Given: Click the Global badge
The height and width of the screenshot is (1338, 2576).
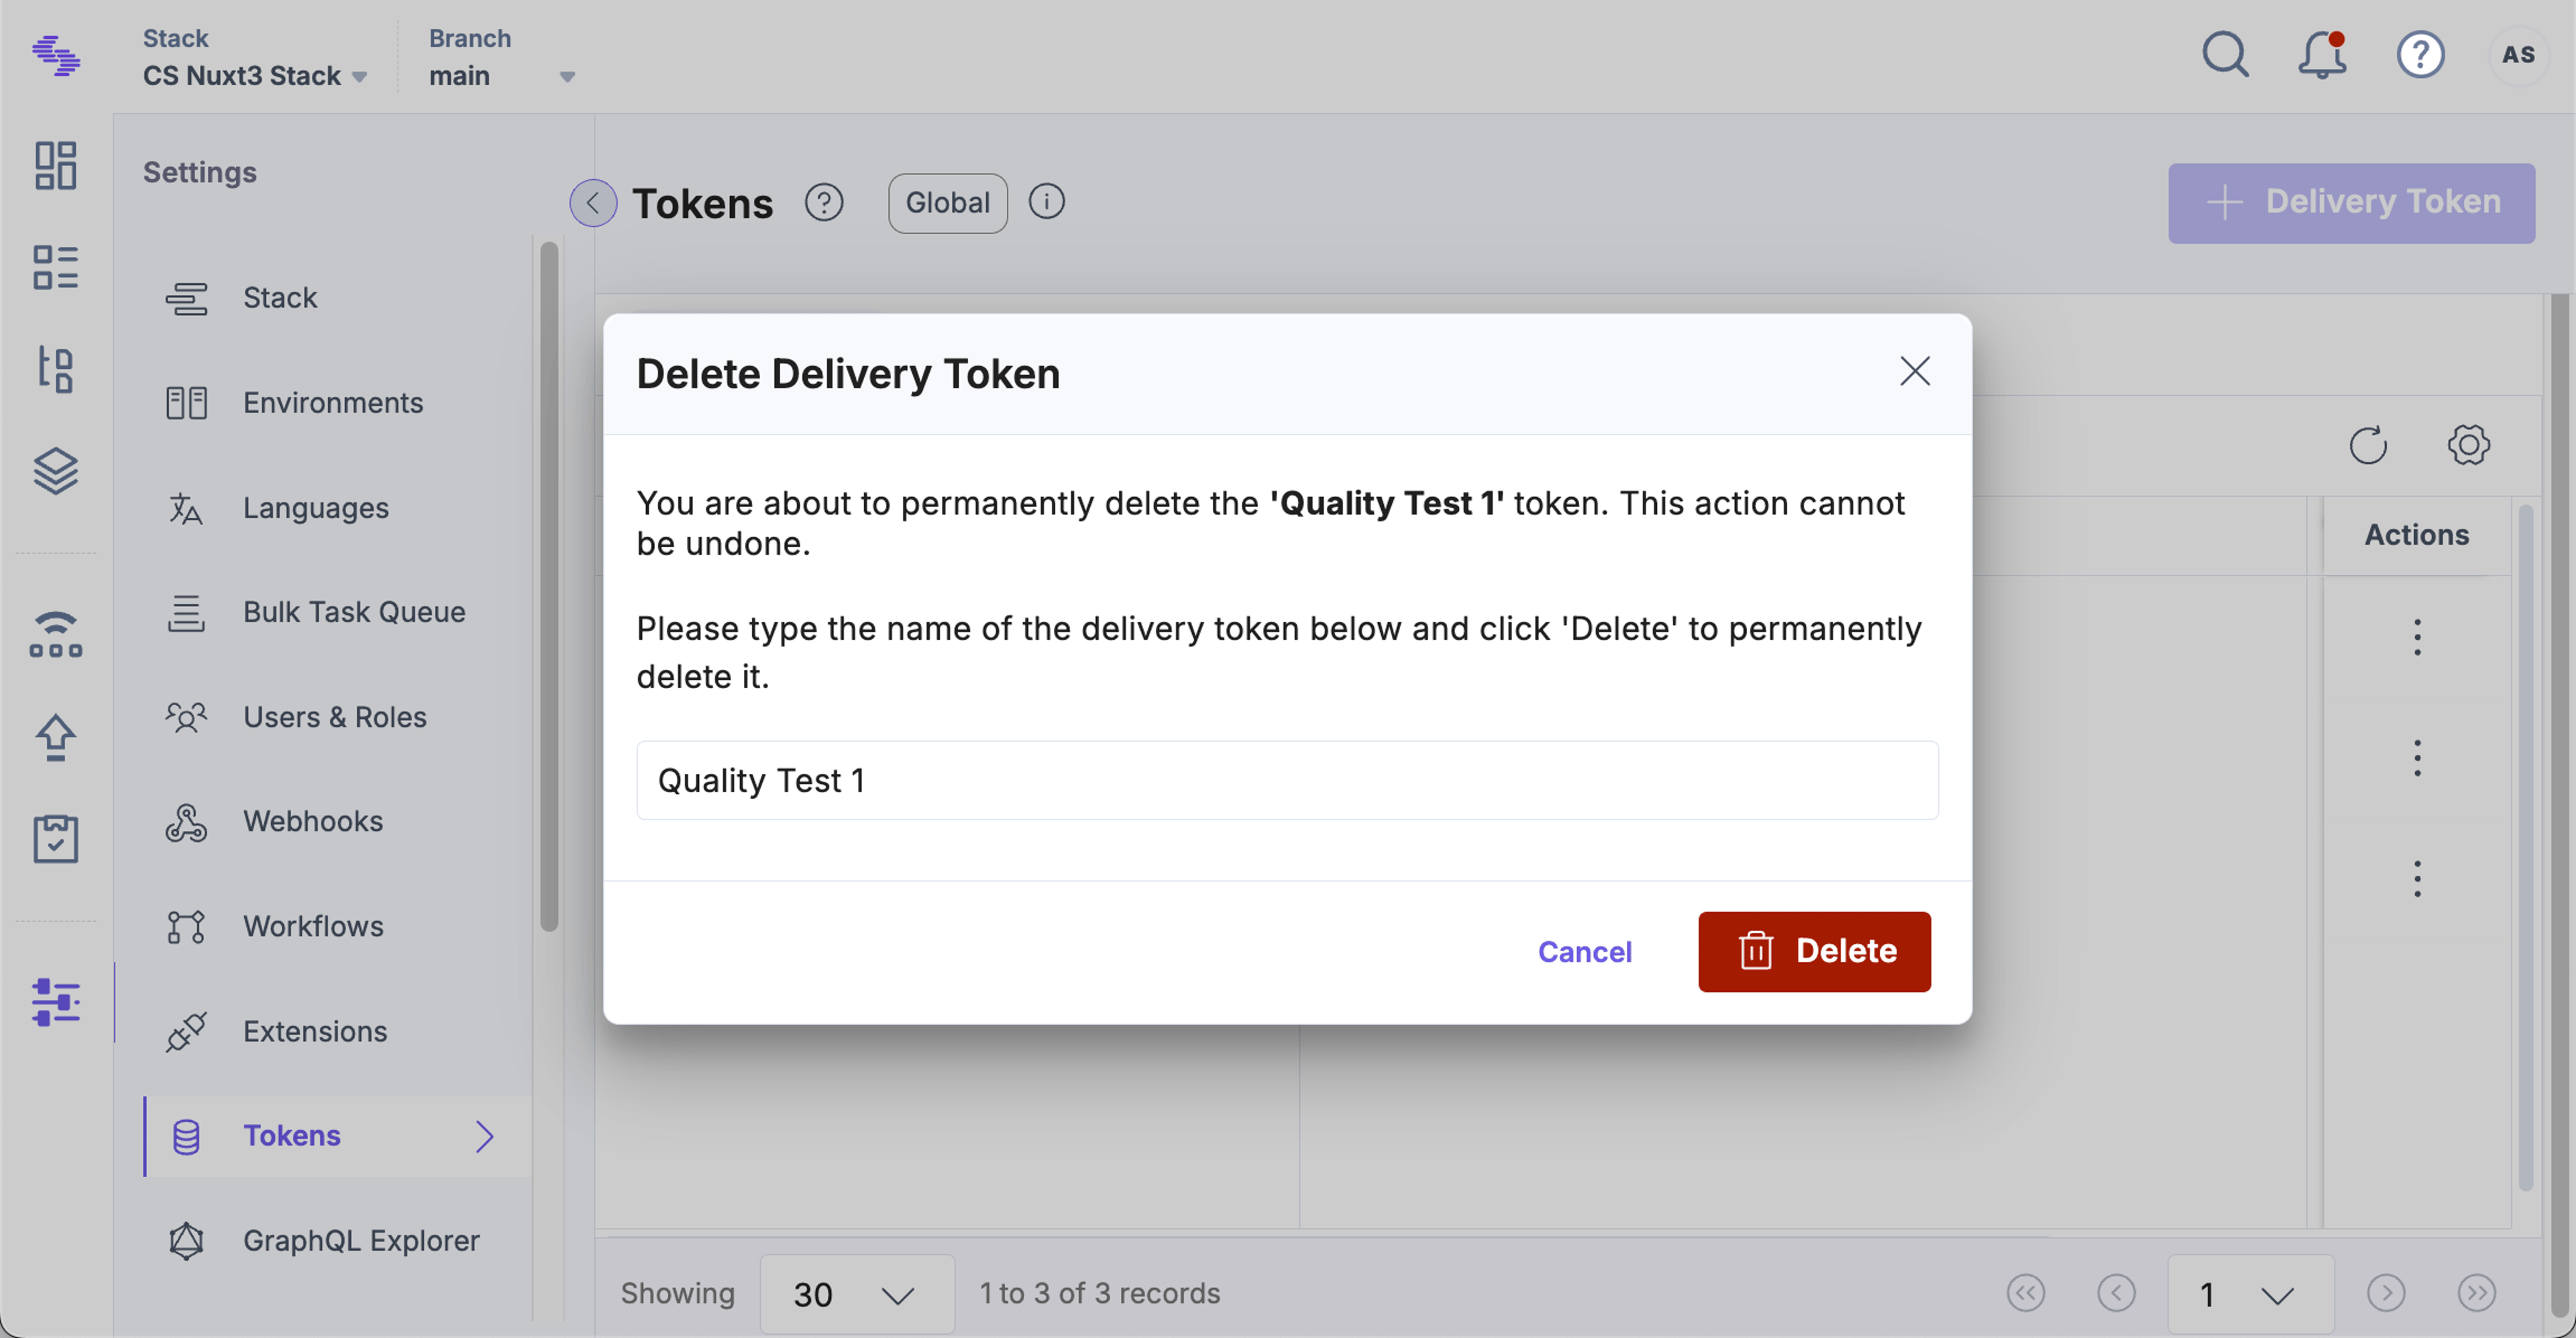Looking at the screenshot, I should 947,203.
